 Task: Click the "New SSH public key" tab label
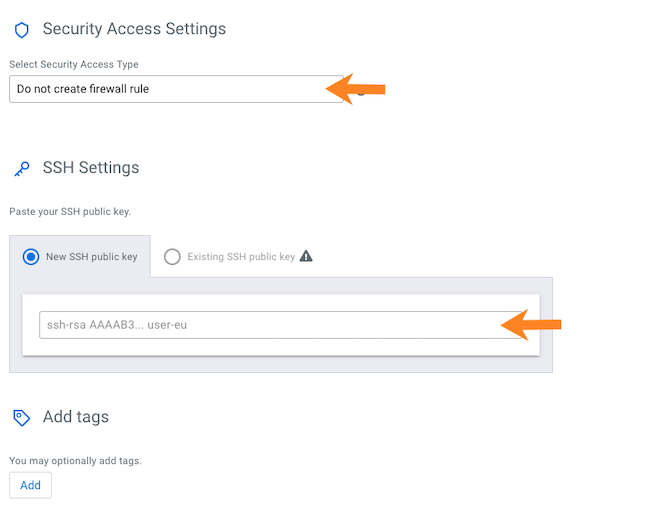(92, 257)
